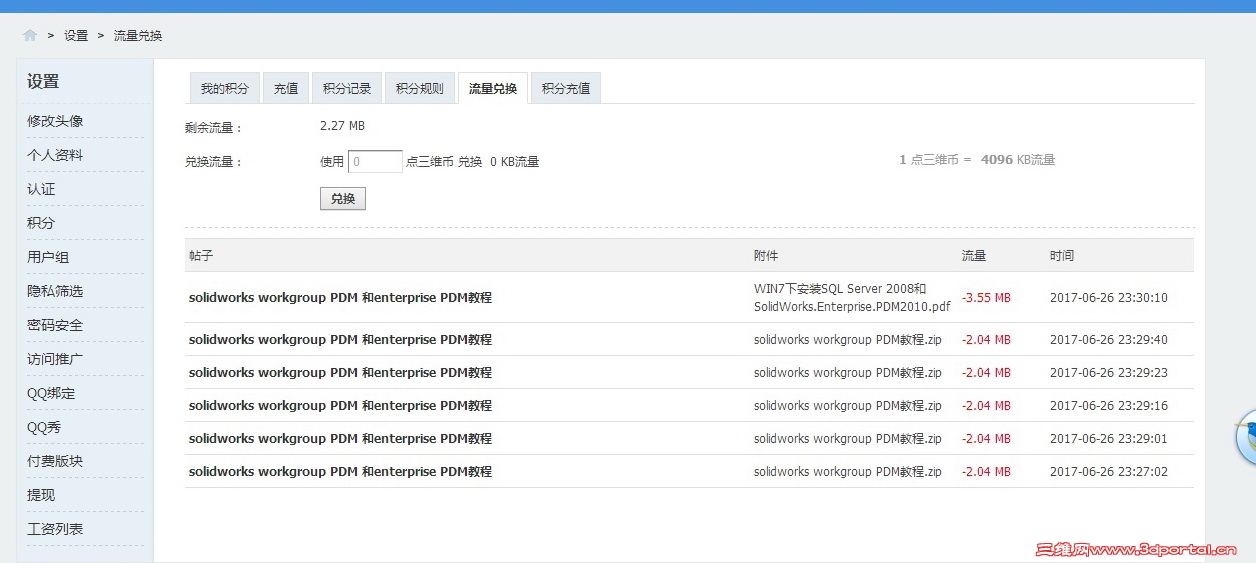The height and width of the screenshot is (563, 1256).
Task: Click the 2017-06-26 23:29:23 timestamp
Action: 1109,372
